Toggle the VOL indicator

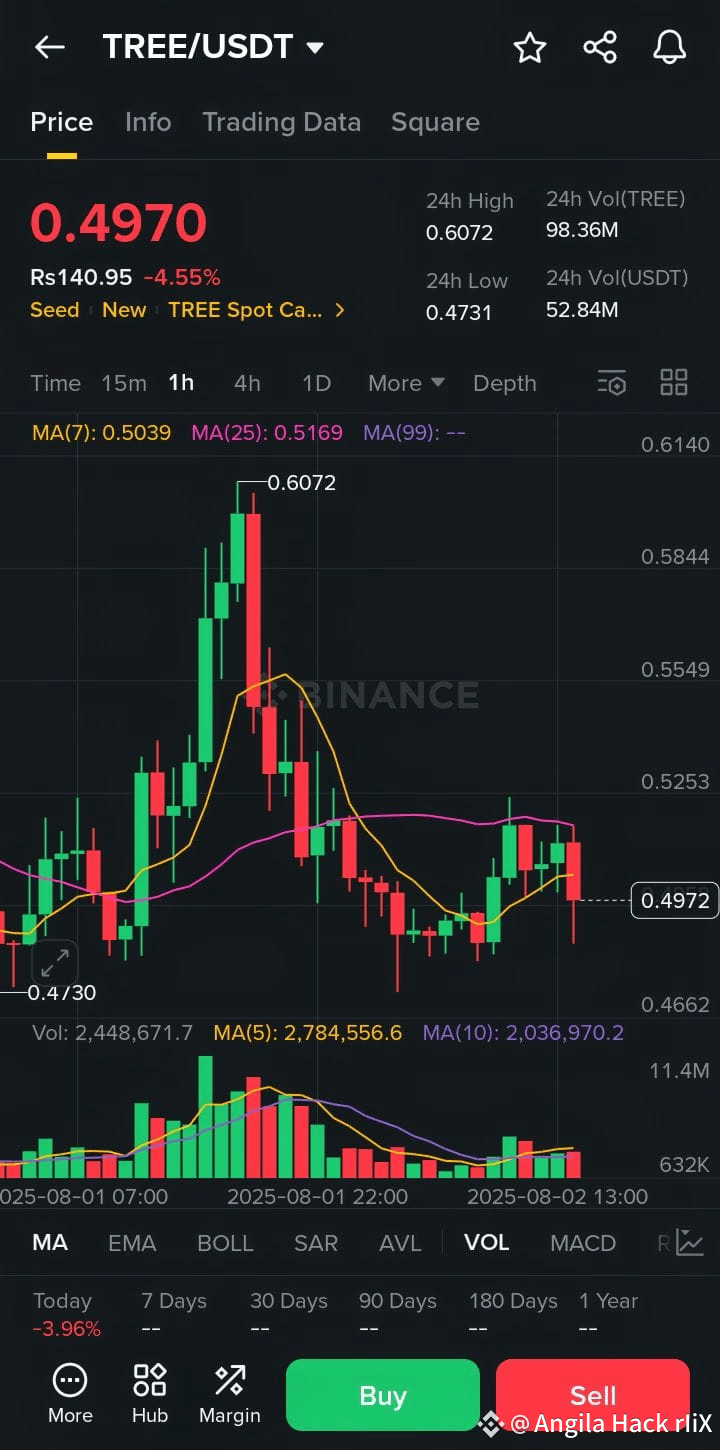tap(487, 1242)
